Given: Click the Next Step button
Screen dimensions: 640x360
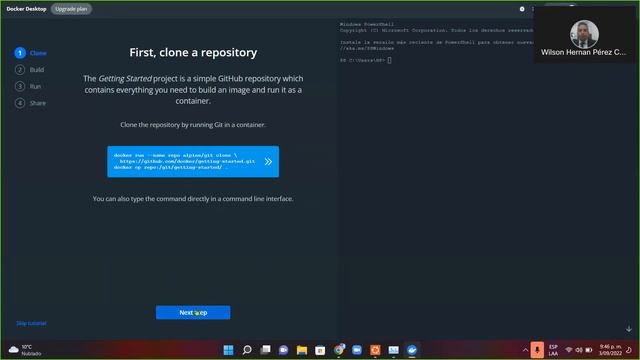Looking at the screenshot, I should pos(193,313).
